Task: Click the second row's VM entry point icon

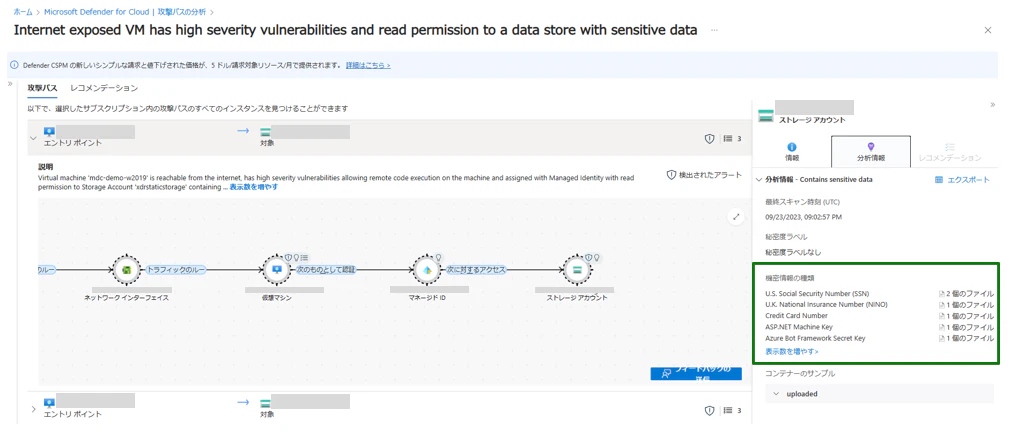Action: (x=50, y=403)
